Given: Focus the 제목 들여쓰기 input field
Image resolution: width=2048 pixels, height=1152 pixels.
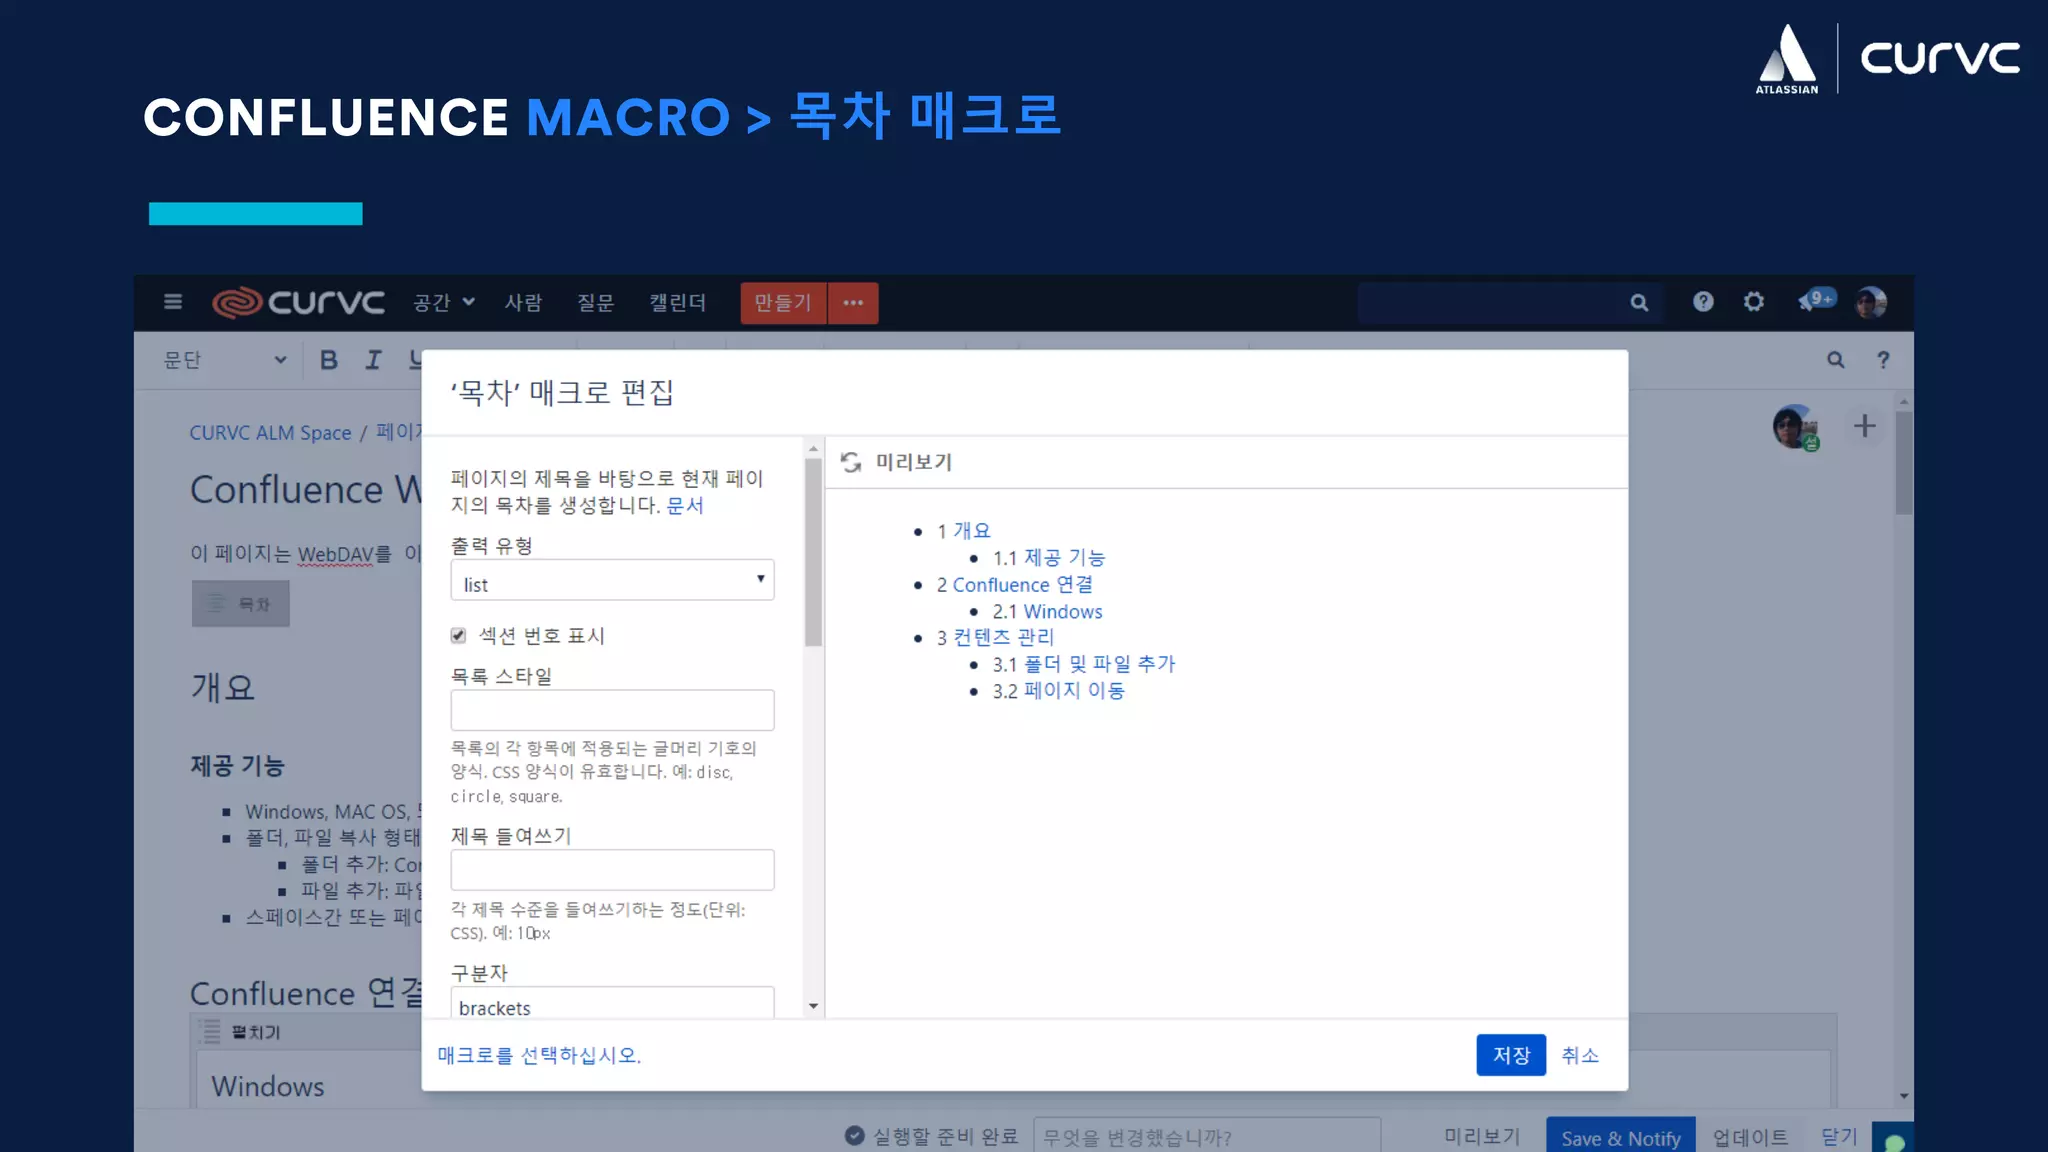Looking at the screenshot, I should pos(612,870).
